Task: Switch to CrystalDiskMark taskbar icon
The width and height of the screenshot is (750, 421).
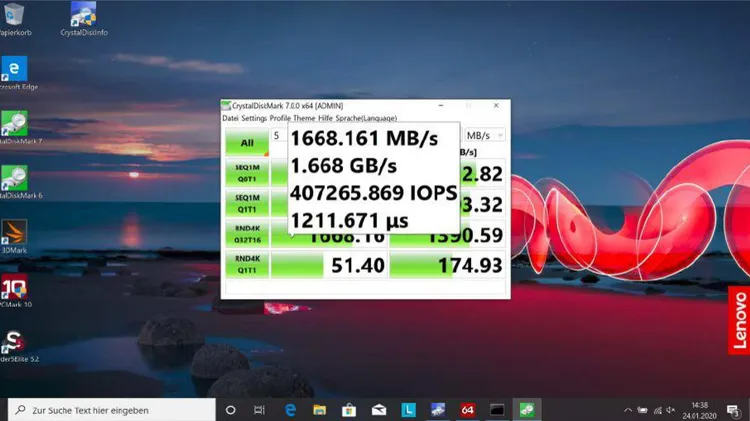Action: click(527, 410)
